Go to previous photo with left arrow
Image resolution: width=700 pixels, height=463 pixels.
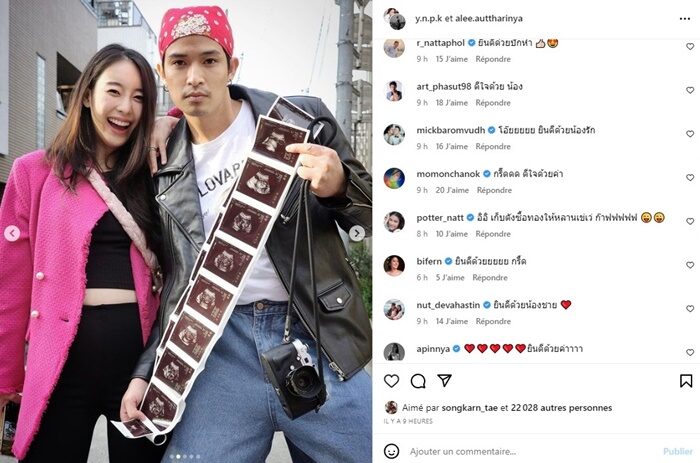(12, 233)
